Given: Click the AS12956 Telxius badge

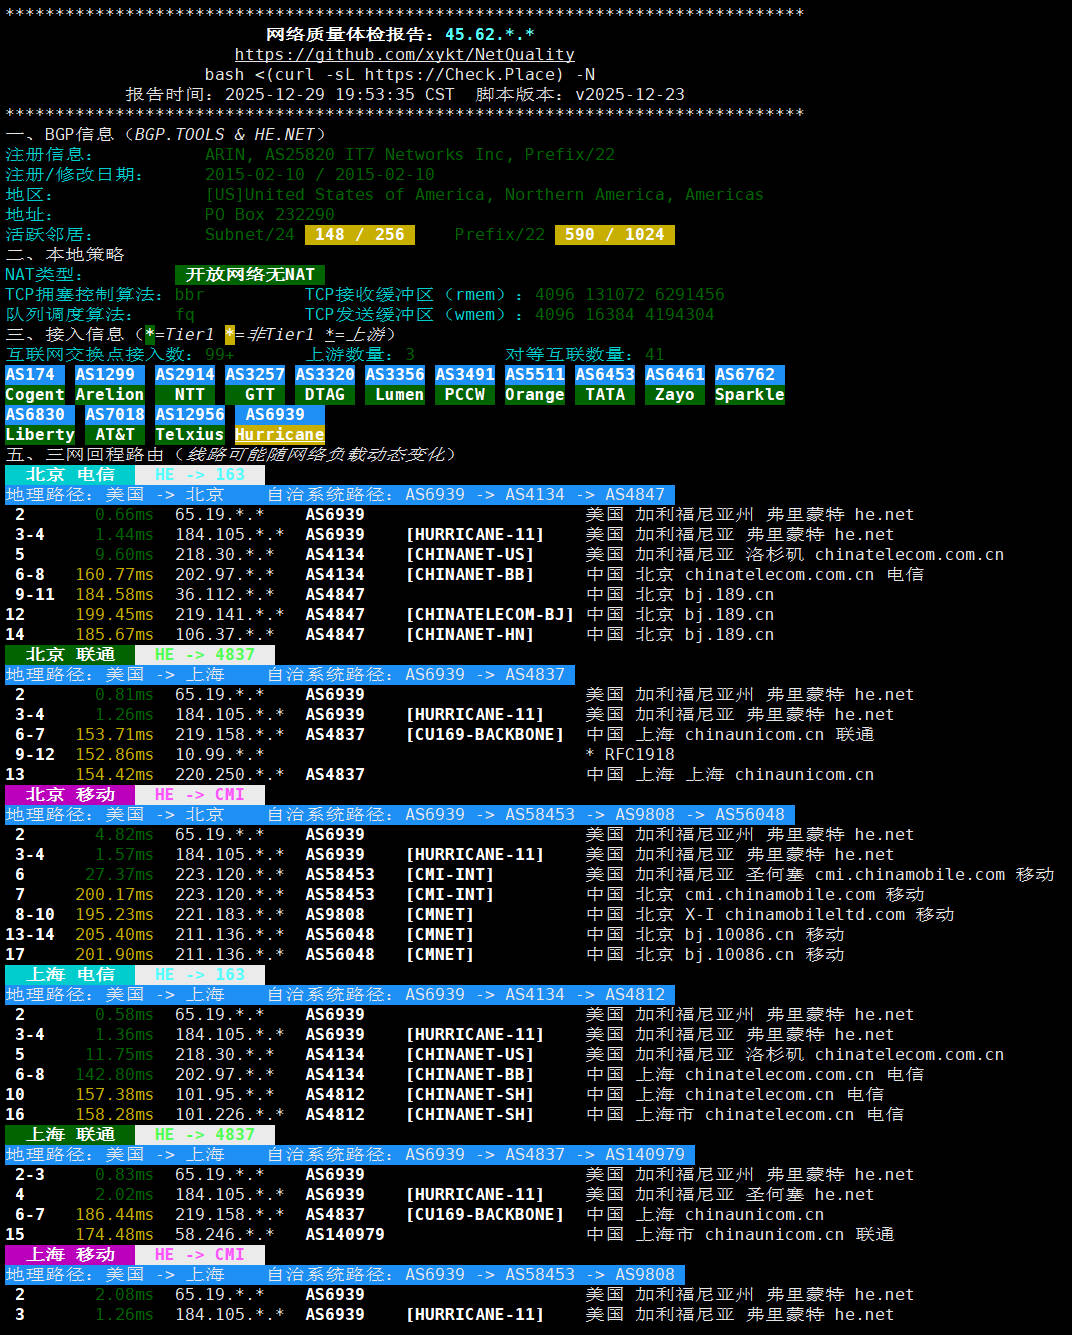Looking at the screenshot, I should point(190,425).
